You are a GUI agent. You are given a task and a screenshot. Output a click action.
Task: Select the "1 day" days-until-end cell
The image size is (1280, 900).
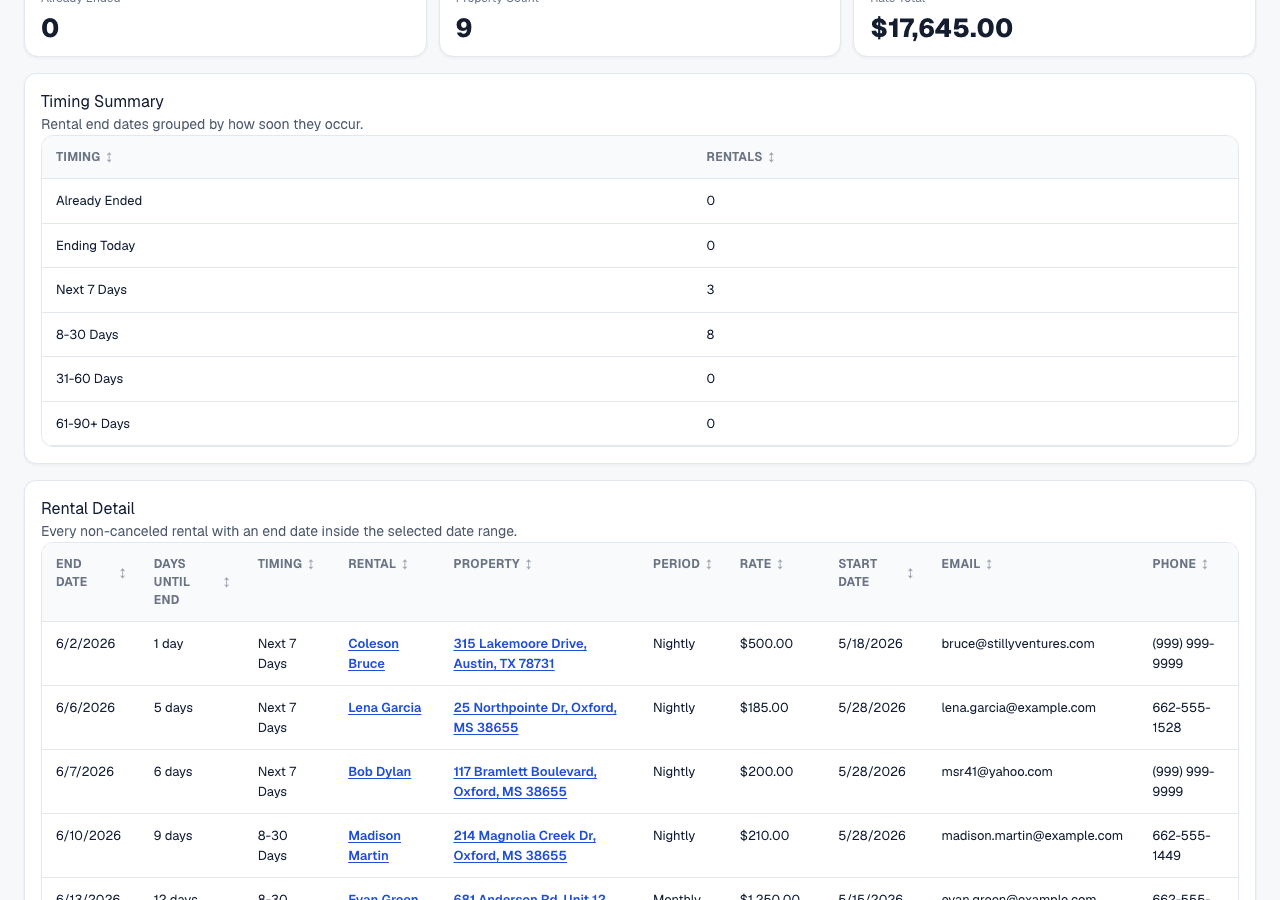169,644
